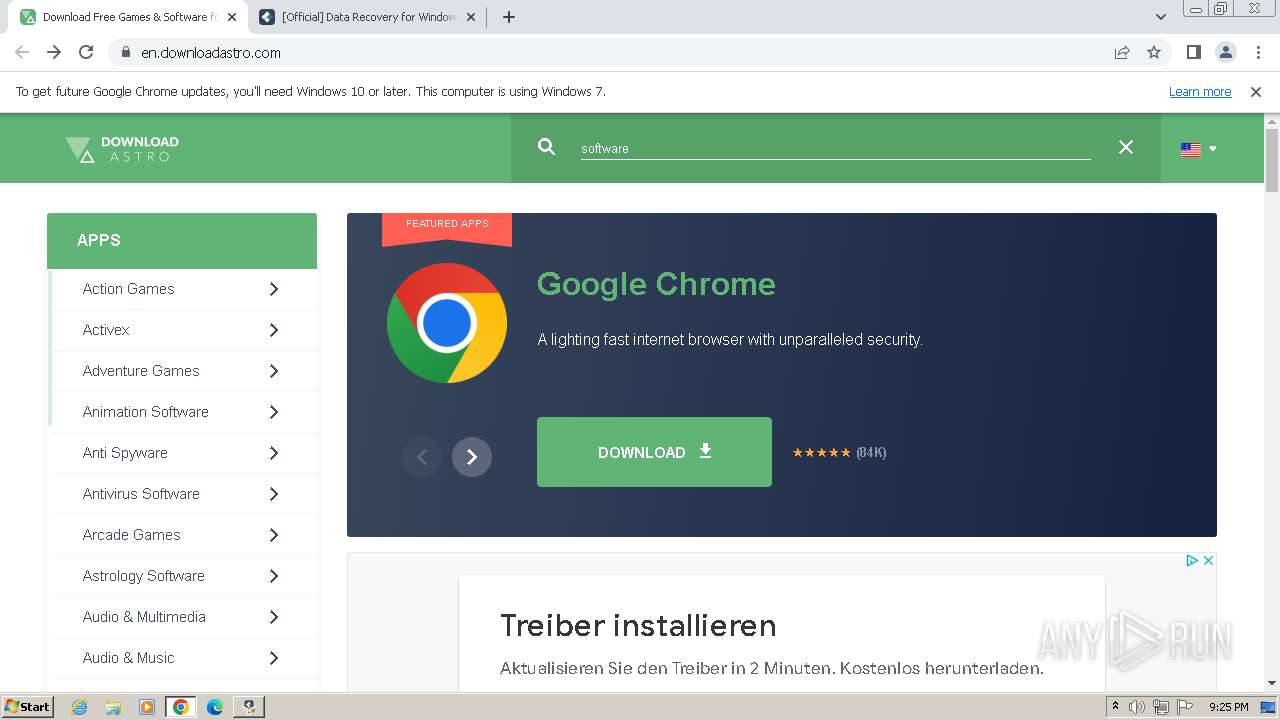This screenshot has width=1280, height=720.
Task: Click the five-star rating
Action: point(821,453)
